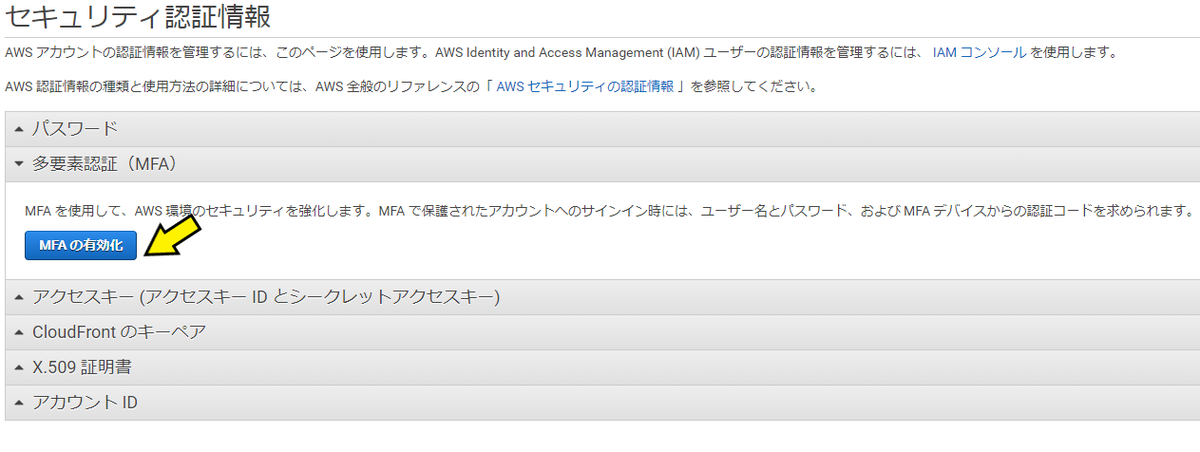Click the triangle icon beside パスワード

coord(19,129)
